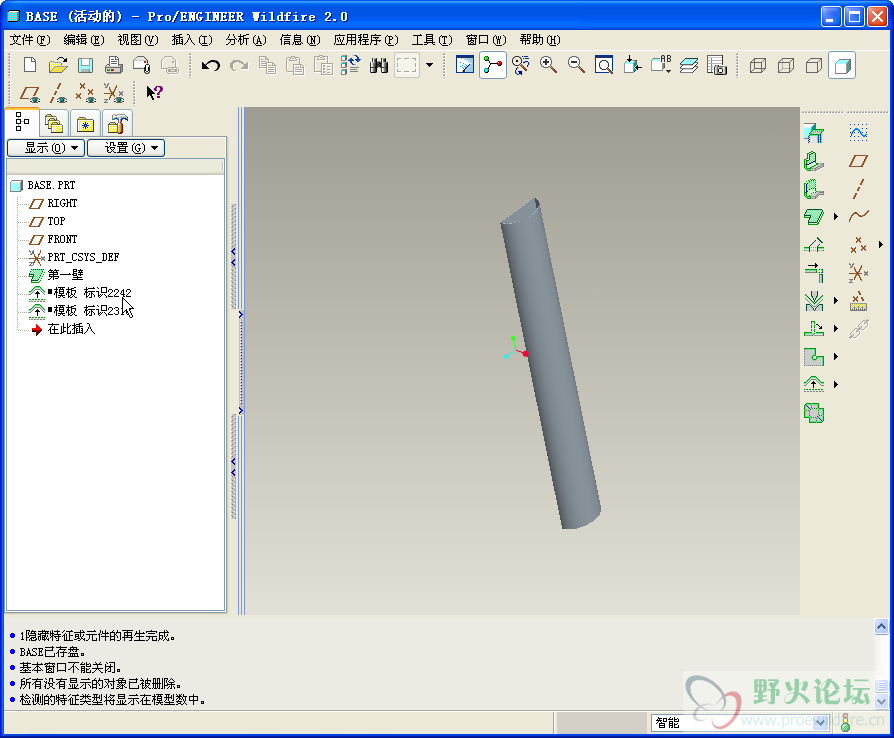The image size is (894, 738).
Task: Select PRT_CSYS_DEF in model tree
Action: point(83,257)
